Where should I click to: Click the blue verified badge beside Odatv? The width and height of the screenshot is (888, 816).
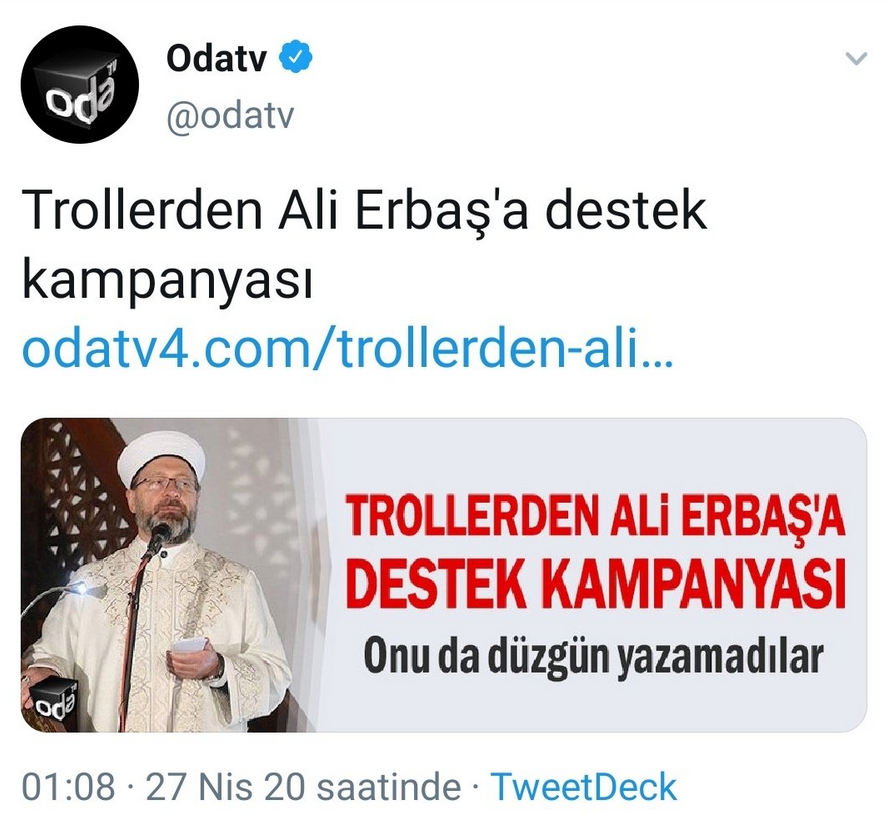[x=297, y=57]
